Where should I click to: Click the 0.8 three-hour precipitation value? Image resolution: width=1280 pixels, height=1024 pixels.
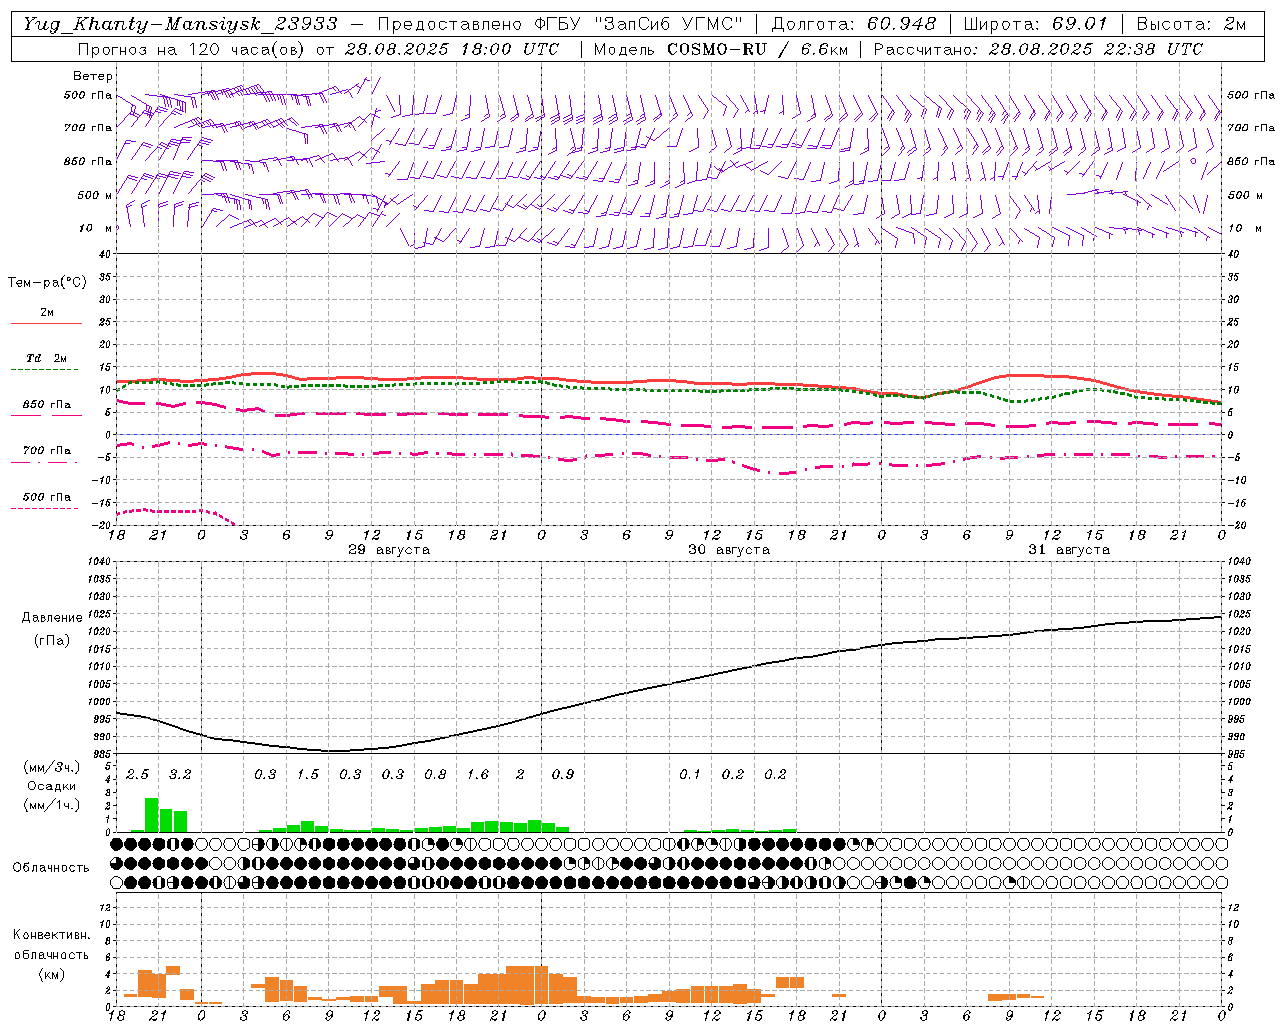click(x=435, y=774)
